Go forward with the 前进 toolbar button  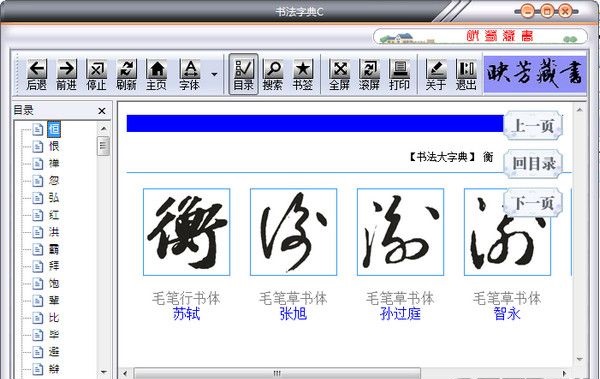(x=67, y=75)
